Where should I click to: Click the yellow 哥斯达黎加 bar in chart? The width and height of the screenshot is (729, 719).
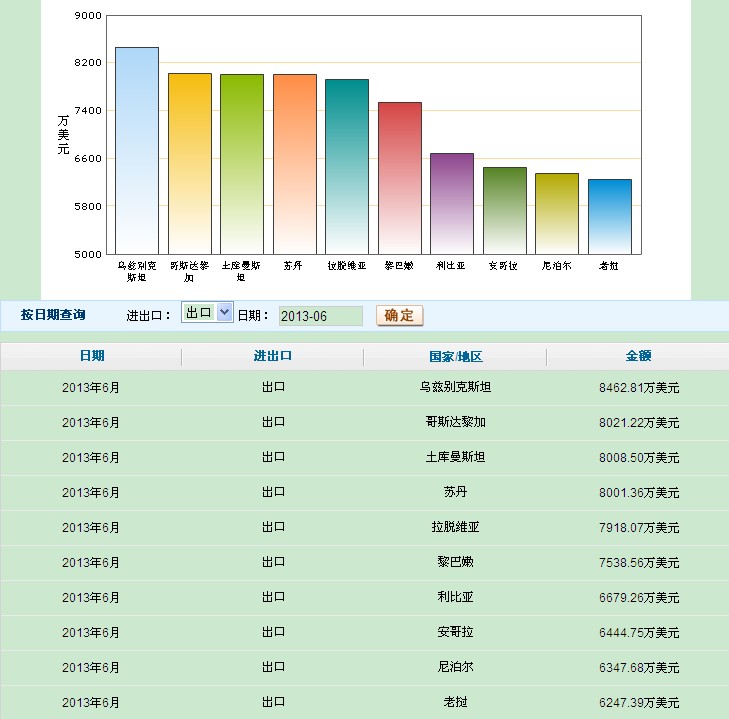190,163
